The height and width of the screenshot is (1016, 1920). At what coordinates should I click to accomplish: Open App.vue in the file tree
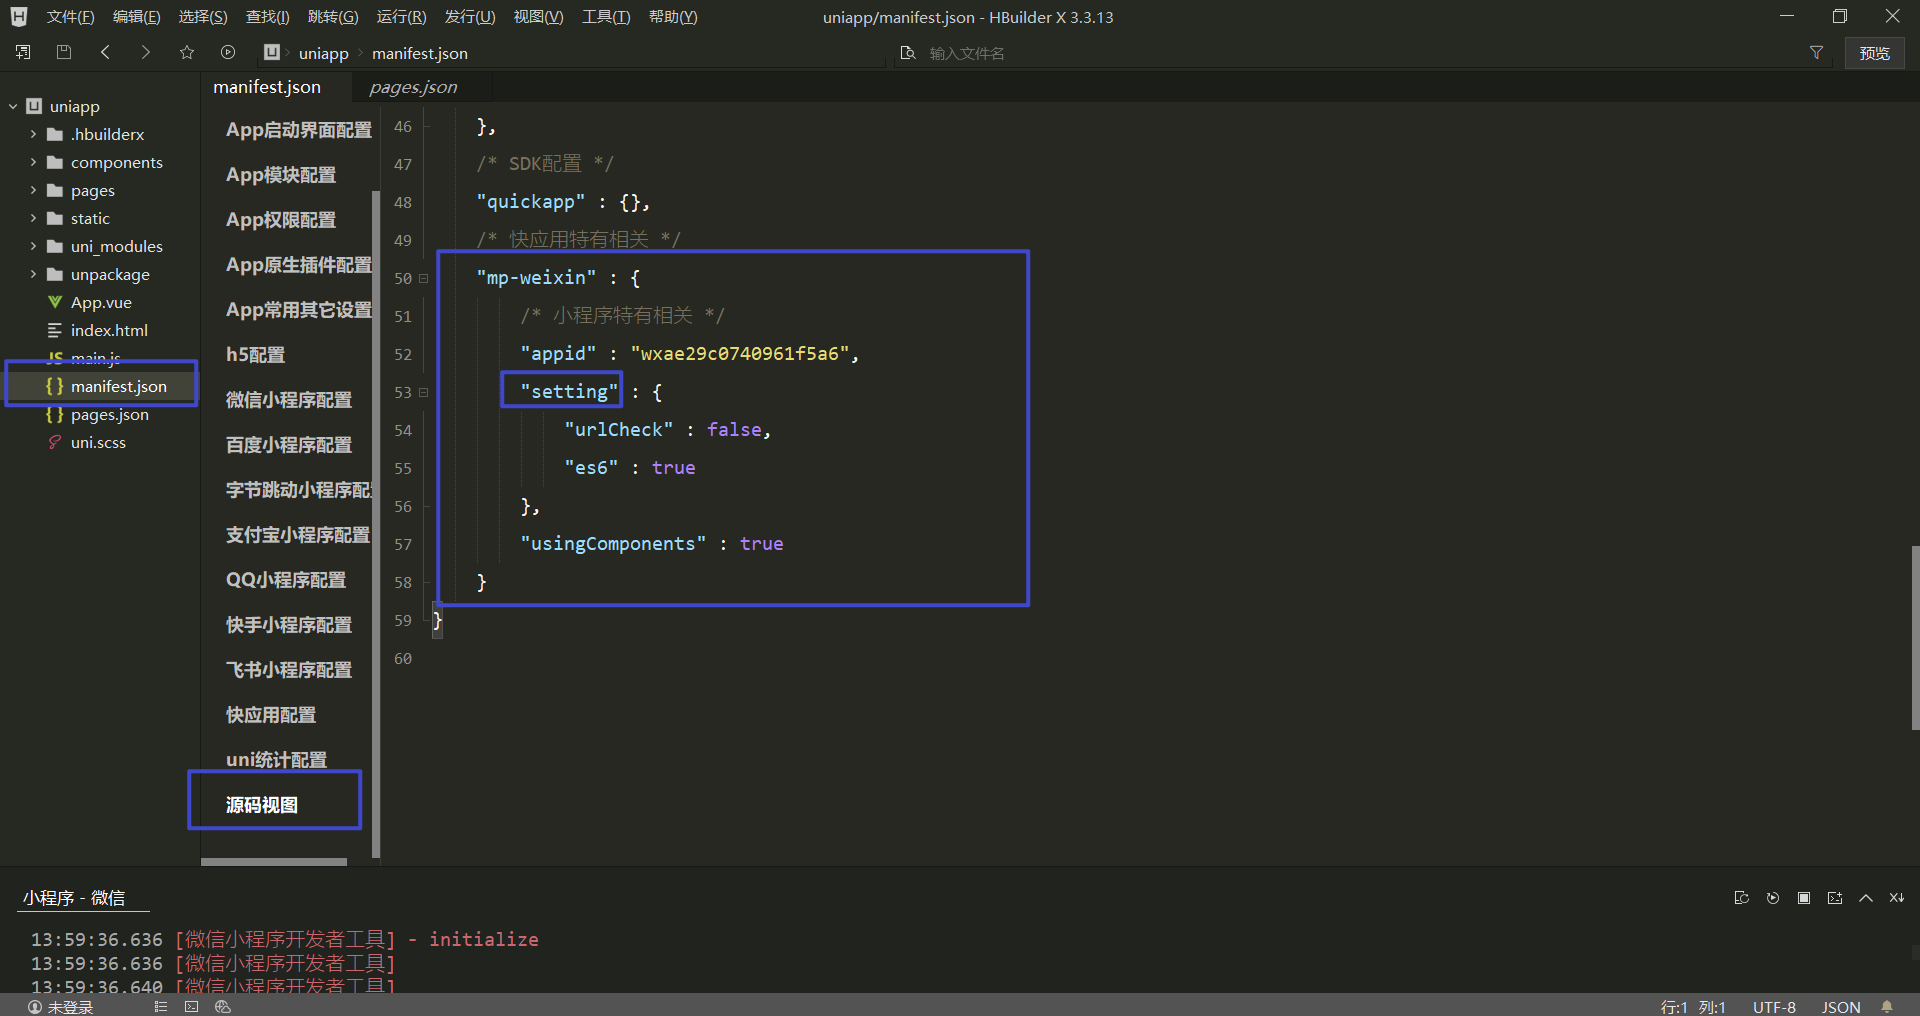tap(100, 302)
